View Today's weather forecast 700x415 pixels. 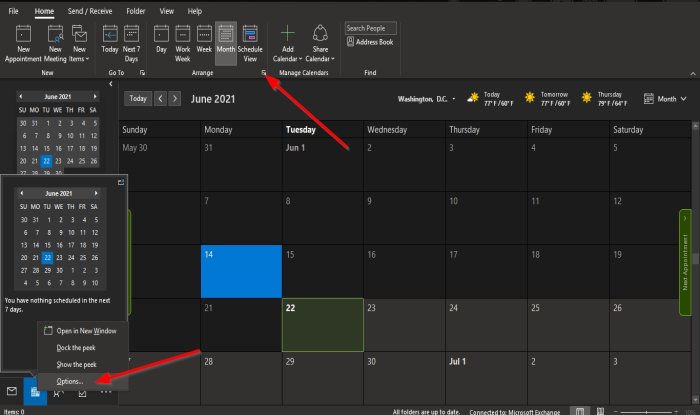click(490, 99)
